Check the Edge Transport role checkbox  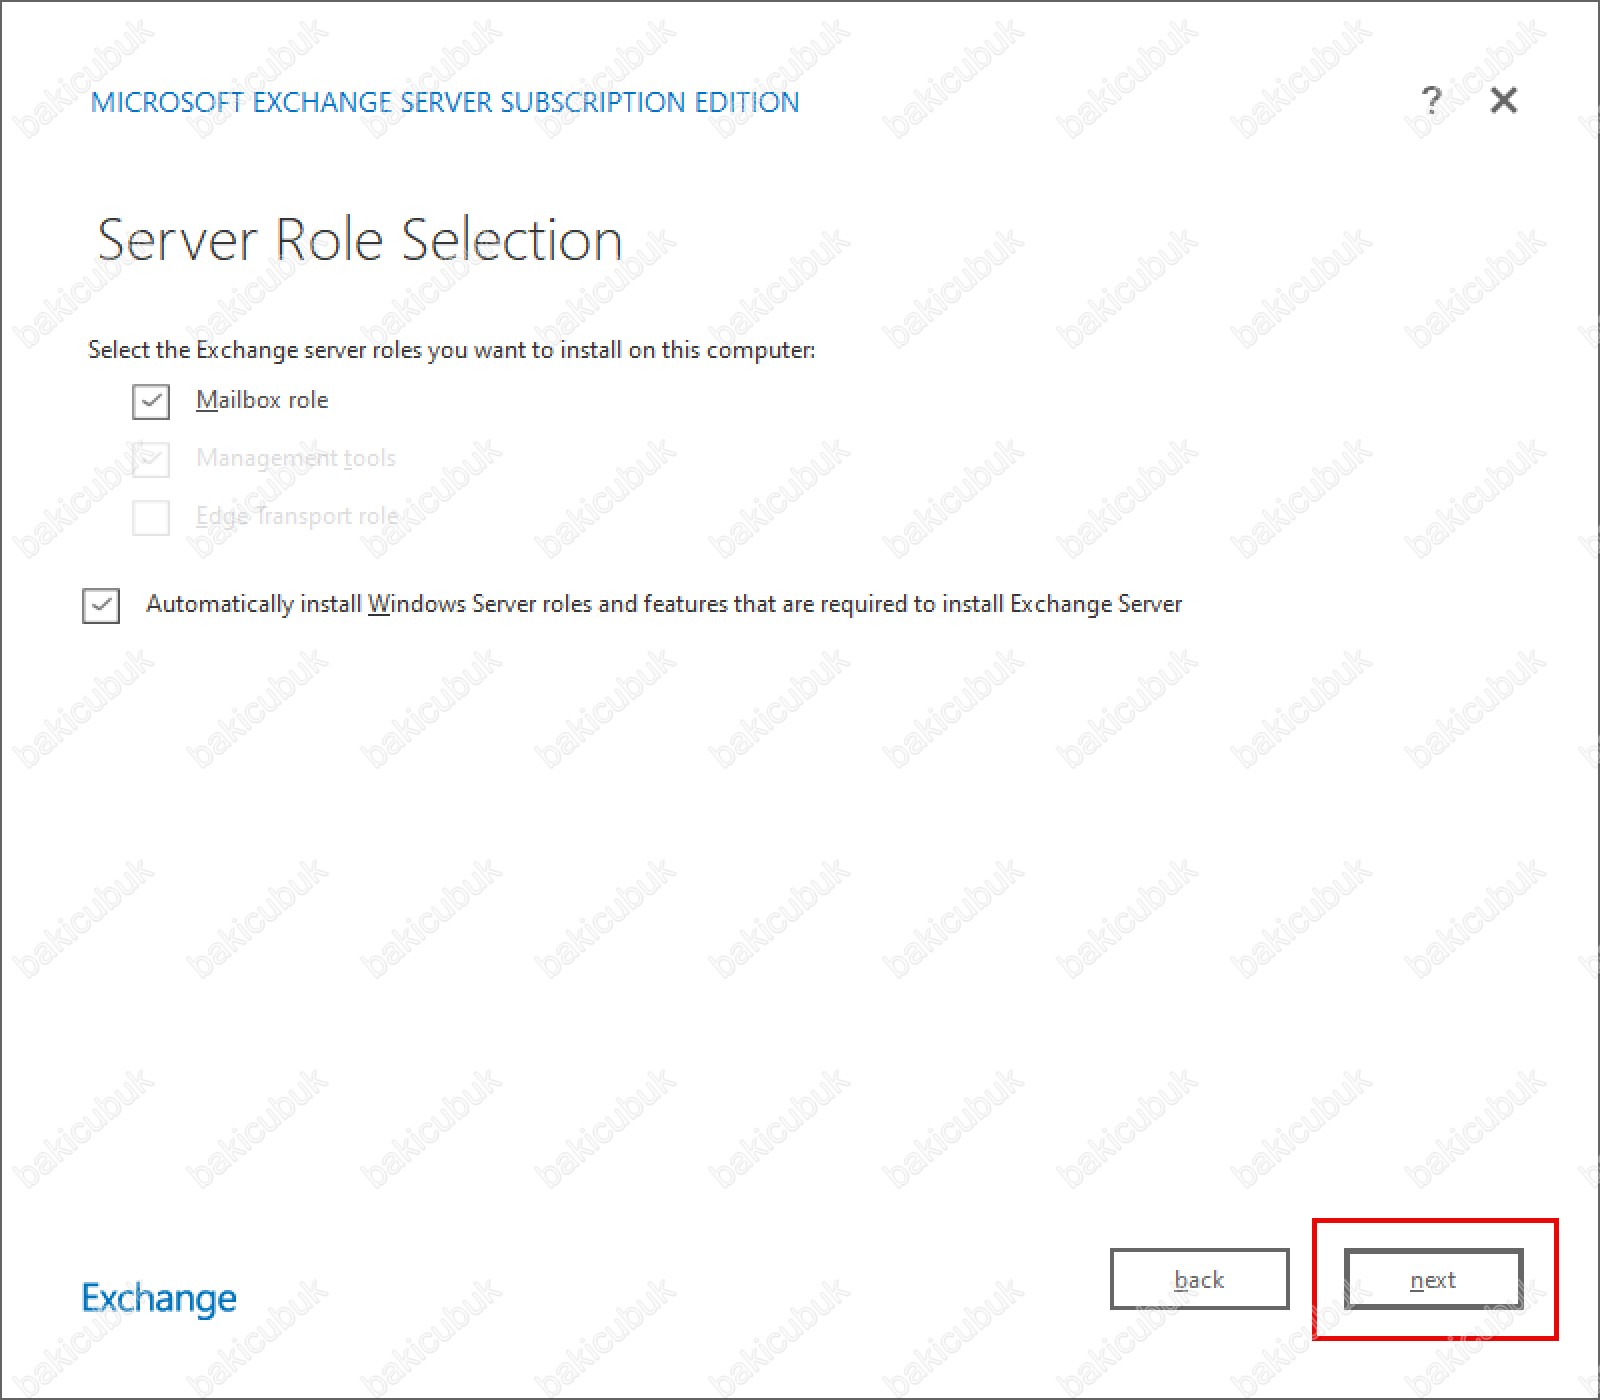151,517
